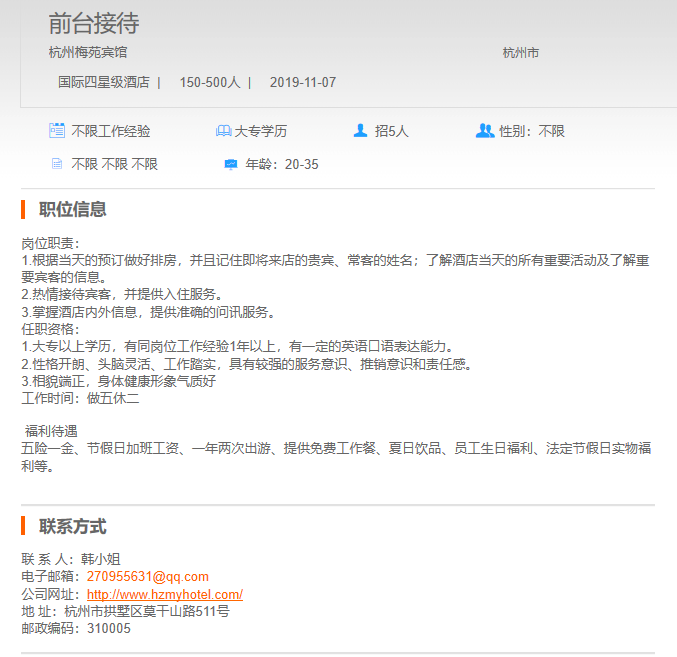Click the 联系方式 section heading
Screen dimensions: 677x657
[72, 526]
